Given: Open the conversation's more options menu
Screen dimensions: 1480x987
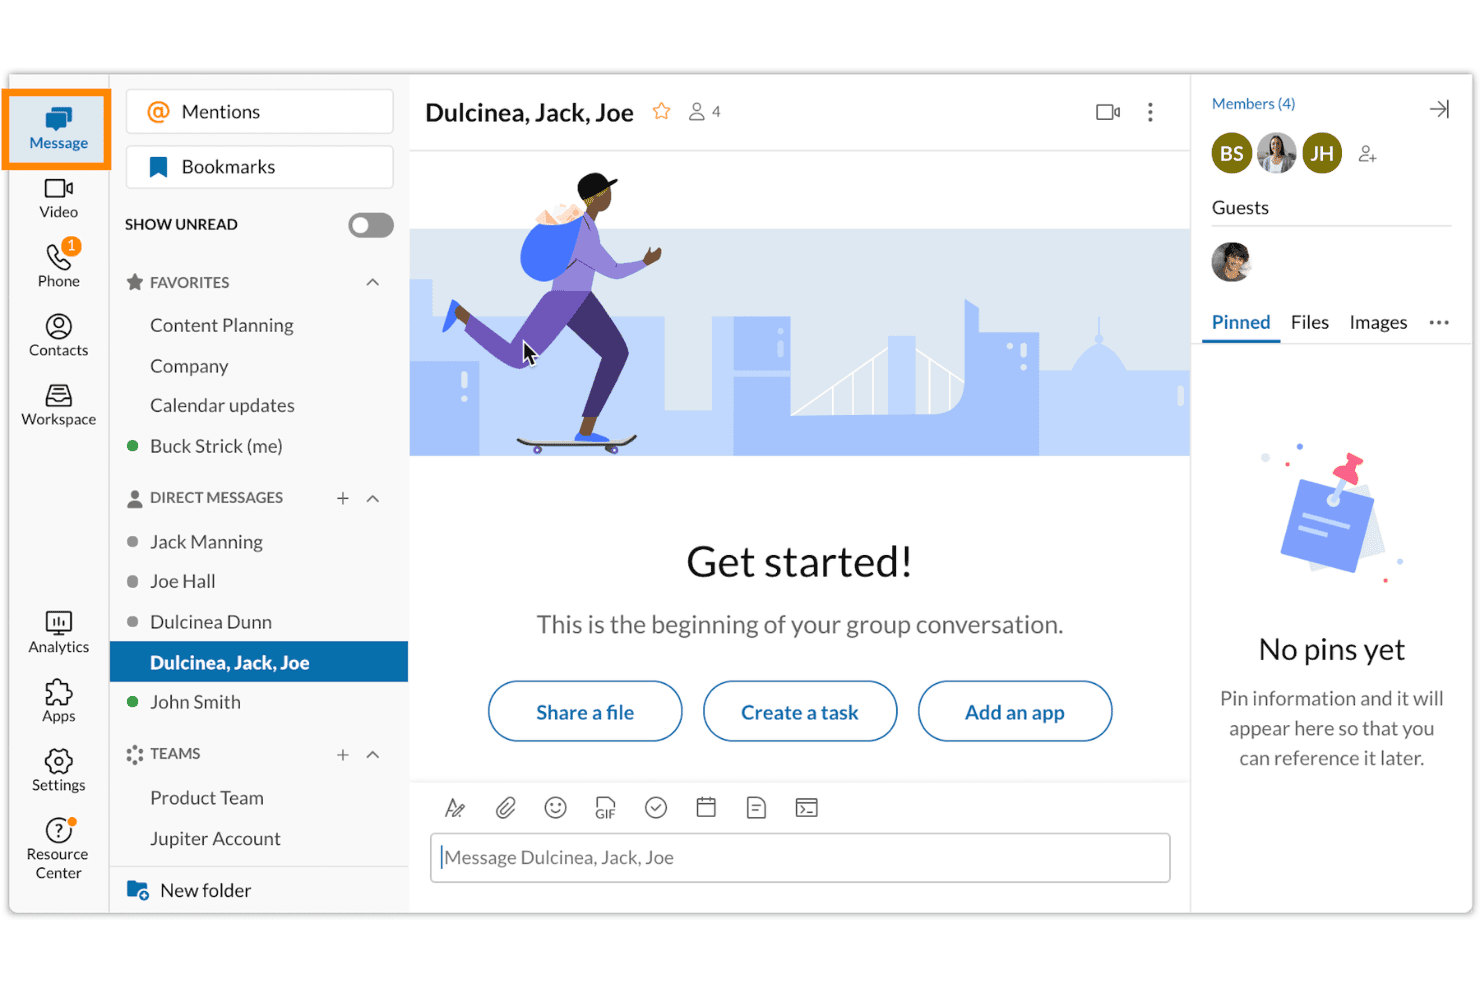Looking at the screenshot, I should coord(1150,112).
